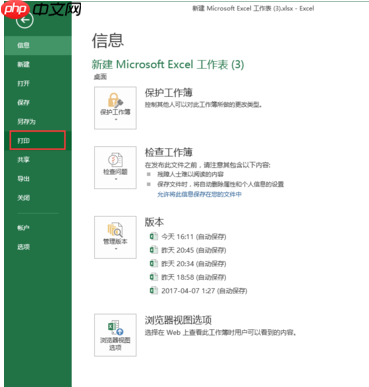The width and height of the screenshot is (369, 387).
Task: Choose 另存为 (Save As) in the sidebar
Action: coord(38,121)
